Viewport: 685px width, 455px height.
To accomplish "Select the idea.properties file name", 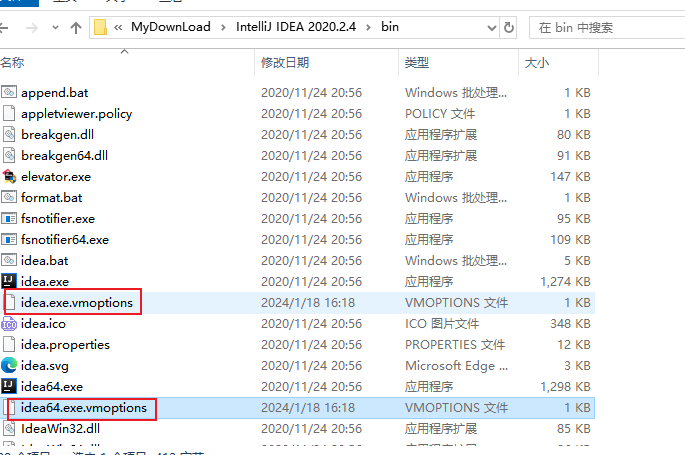I will tap(66, 345).
